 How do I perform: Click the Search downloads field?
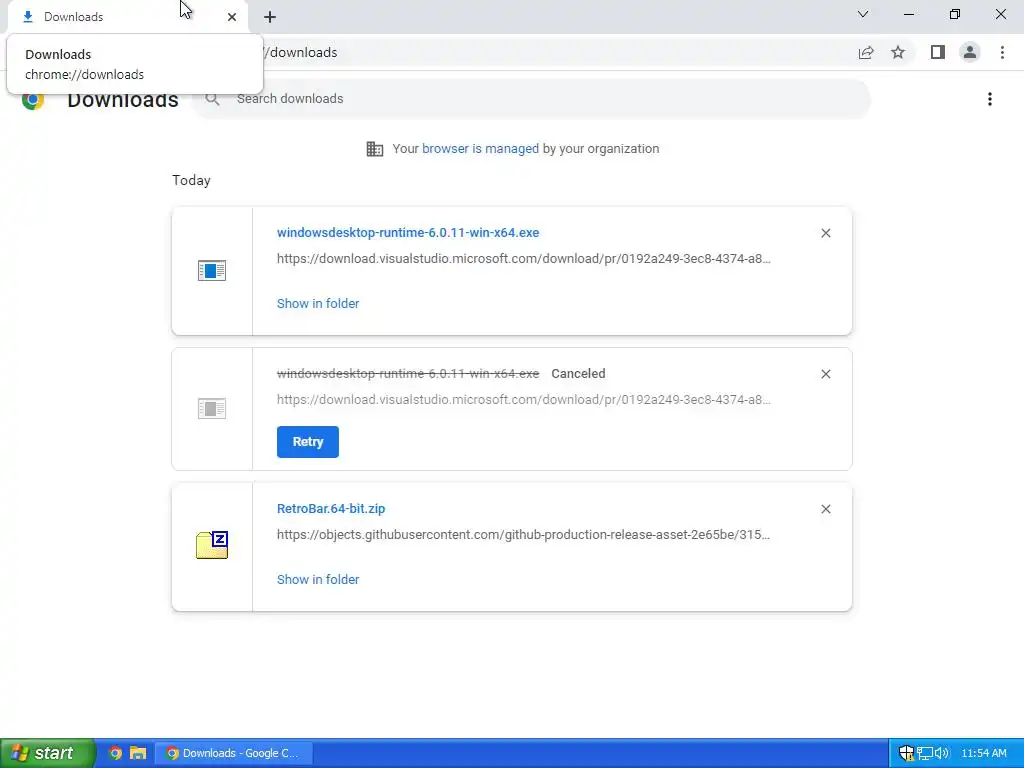[x=532, y=99]
